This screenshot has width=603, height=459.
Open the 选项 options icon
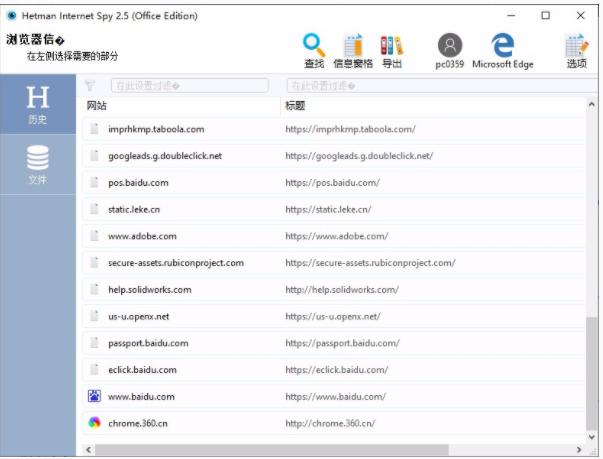point(576,46)
